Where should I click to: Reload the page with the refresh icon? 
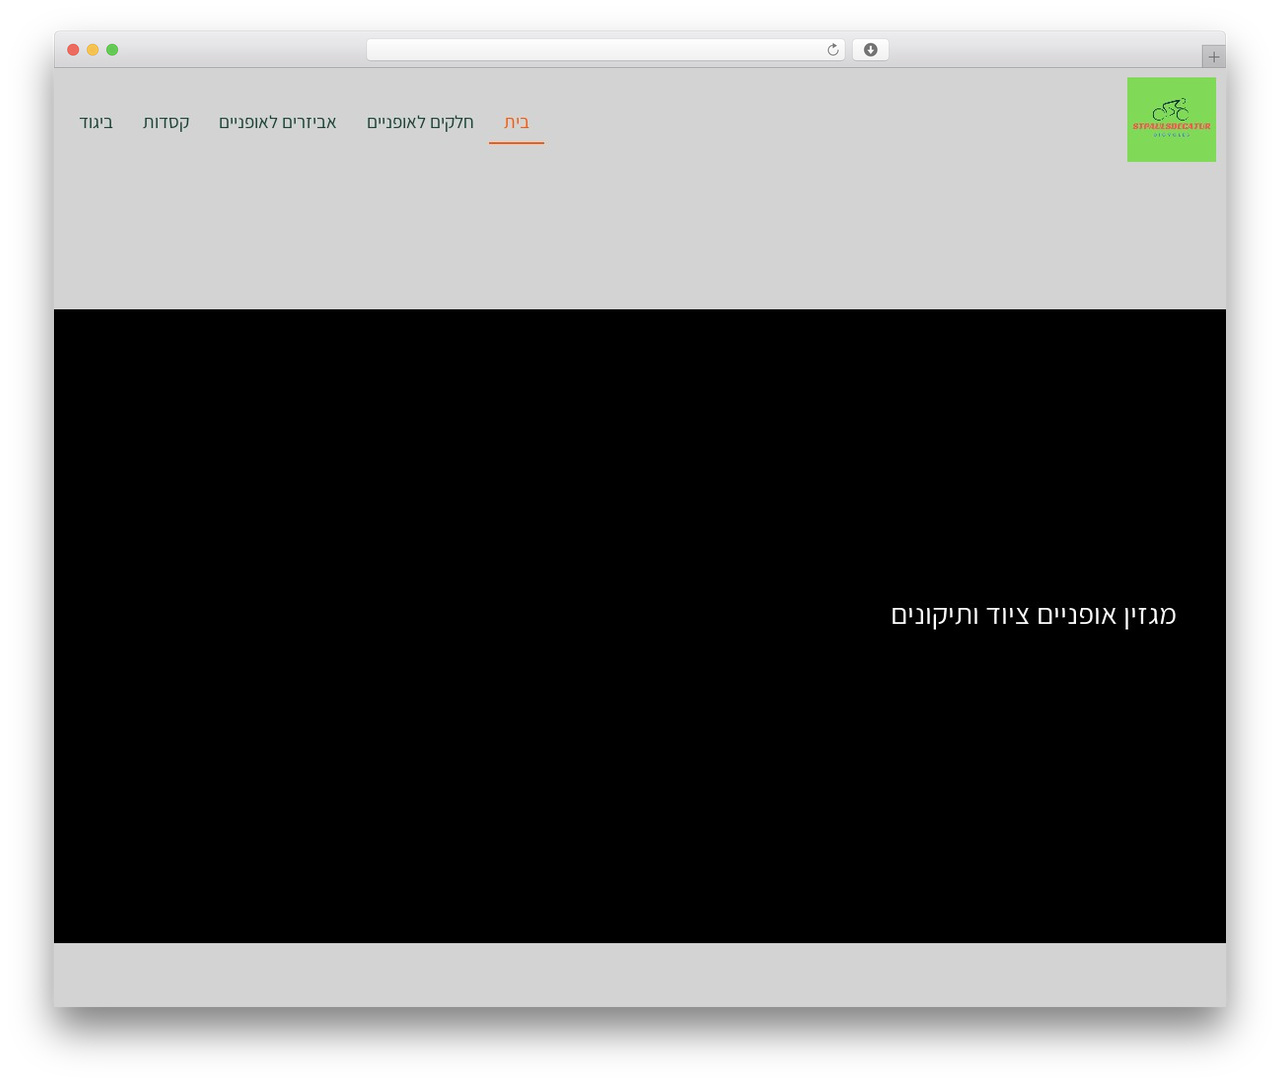[832, 50]
